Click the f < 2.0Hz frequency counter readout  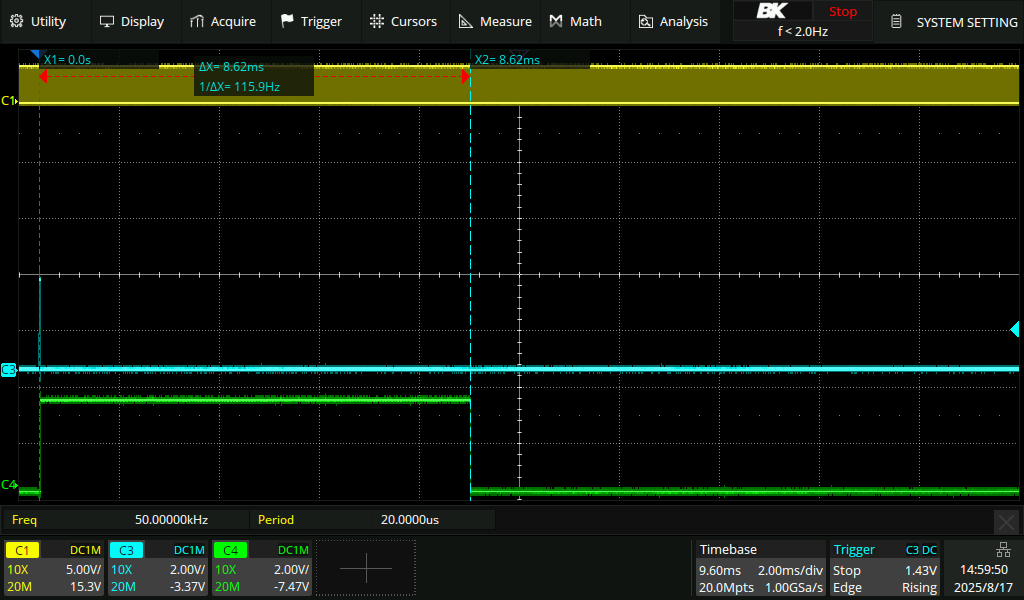pos(803,31)
